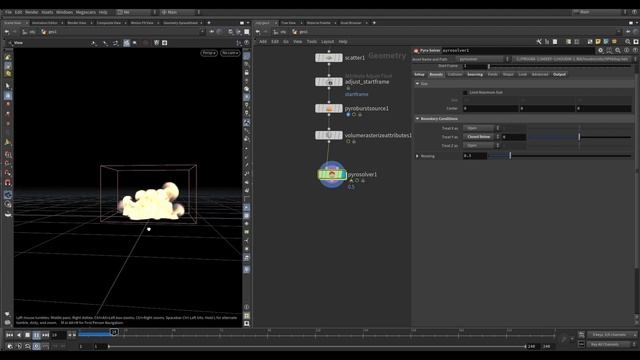Open the File menu
640x360 pixels.
pyautogui.click(x=8, y=12)
